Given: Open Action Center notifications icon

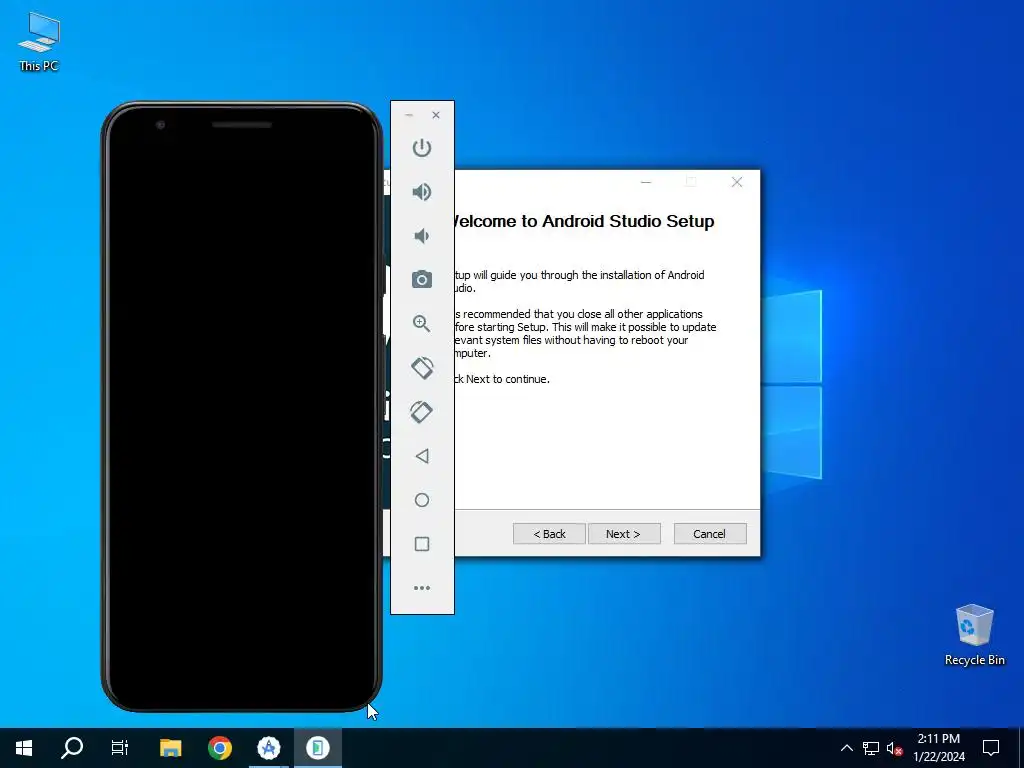Looking at the screenshot, I should point(991,748).
